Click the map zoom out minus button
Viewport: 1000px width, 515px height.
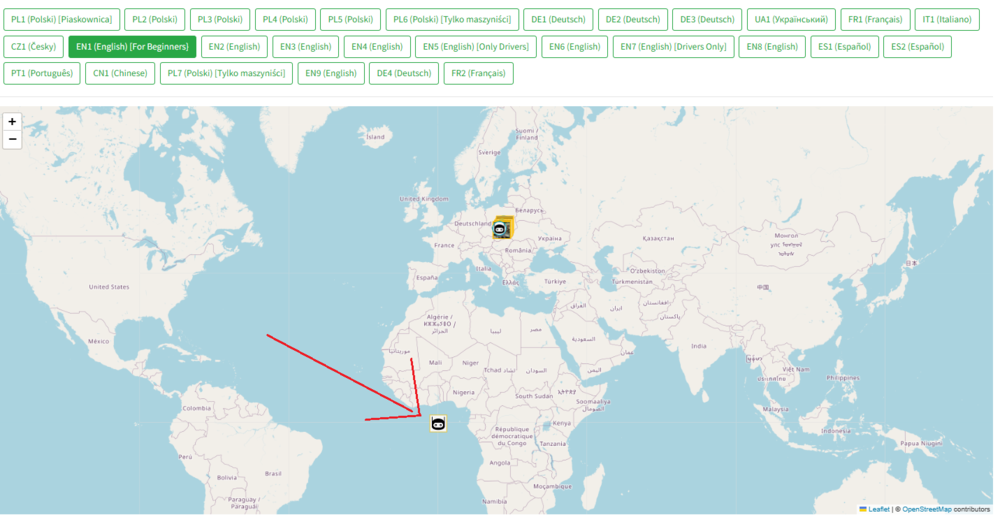12,140
